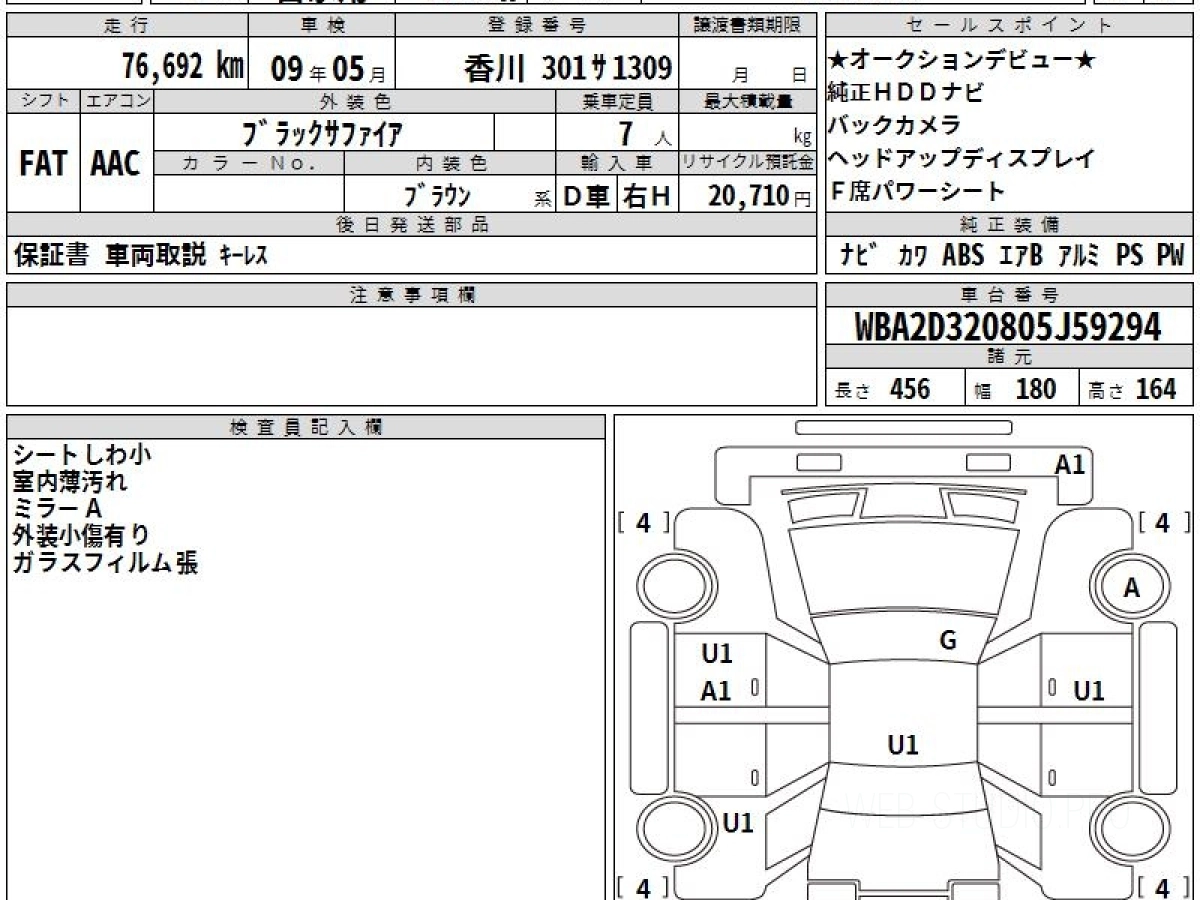Select the ★オークションデビュー★ line

coord(962,60)
